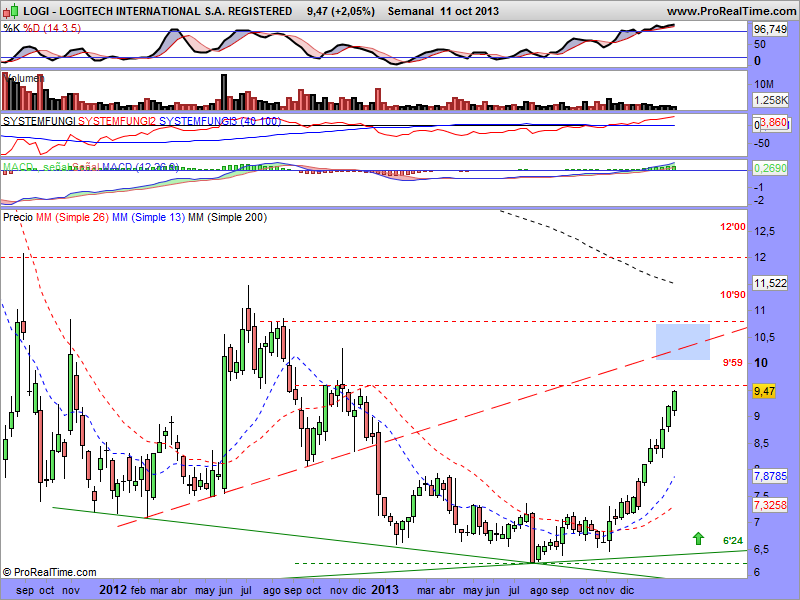800x600 pixels.
Task: Click the 2012 year on time axis
Action: pyautogui.click(x=112, y=590)
